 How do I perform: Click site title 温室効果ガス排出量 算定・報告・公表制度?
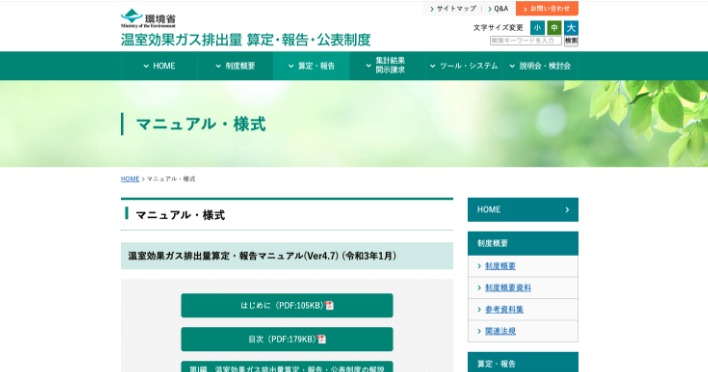[x=246, y=40]
